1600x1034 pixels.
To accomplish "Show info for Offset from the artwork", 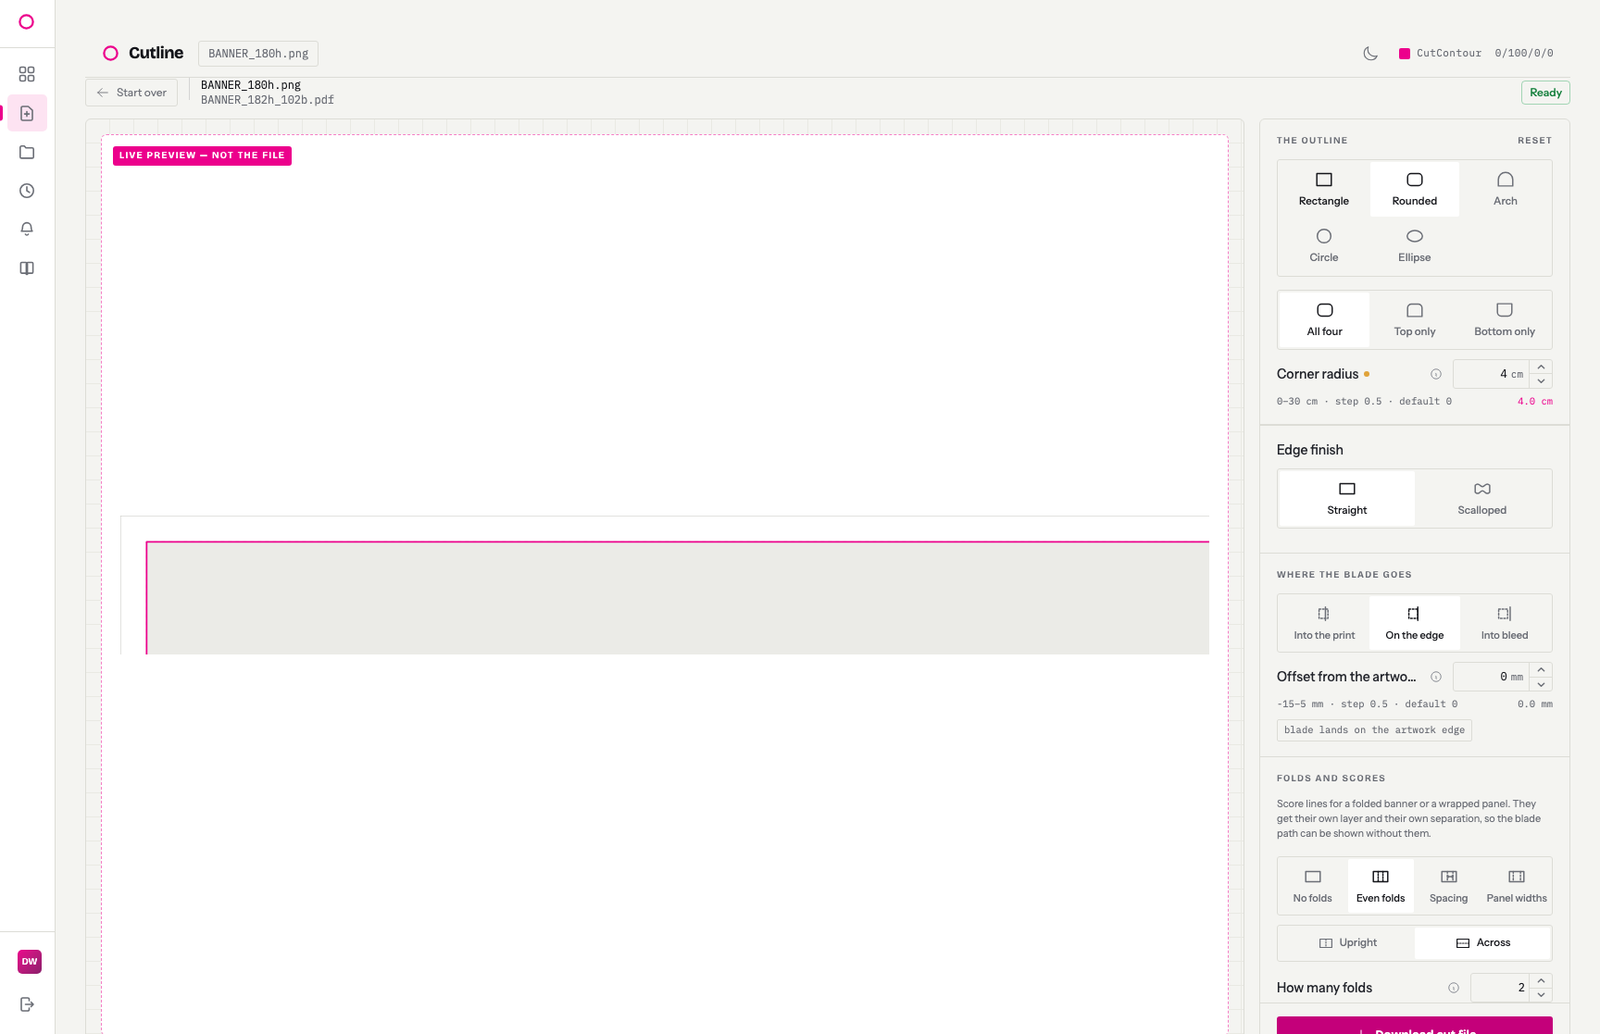I will point(1436,677).
